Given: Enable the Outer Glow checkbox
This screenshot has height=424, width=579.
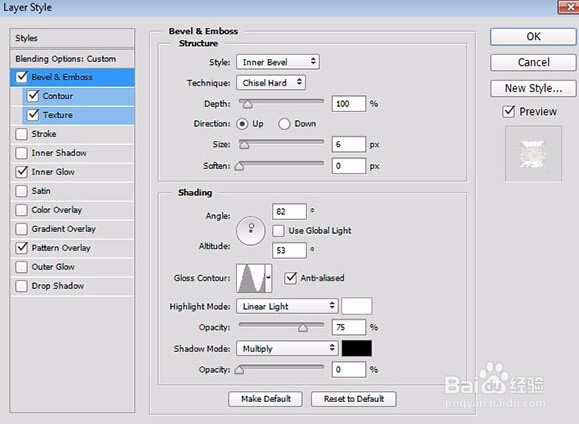Looking at the screenshot, I should click(21, 267).
